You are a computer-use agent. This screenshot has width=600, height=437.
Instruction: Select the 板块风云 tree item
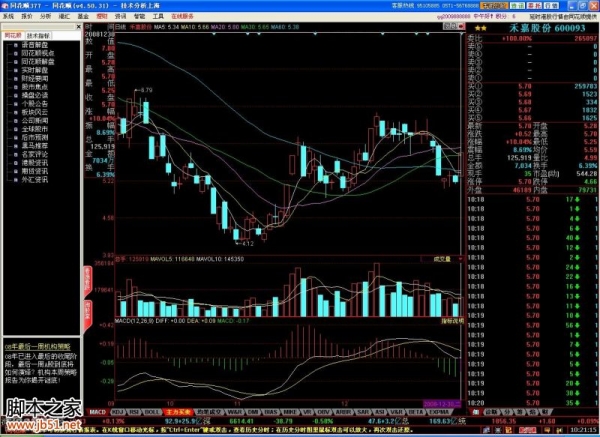pos(34,112)
